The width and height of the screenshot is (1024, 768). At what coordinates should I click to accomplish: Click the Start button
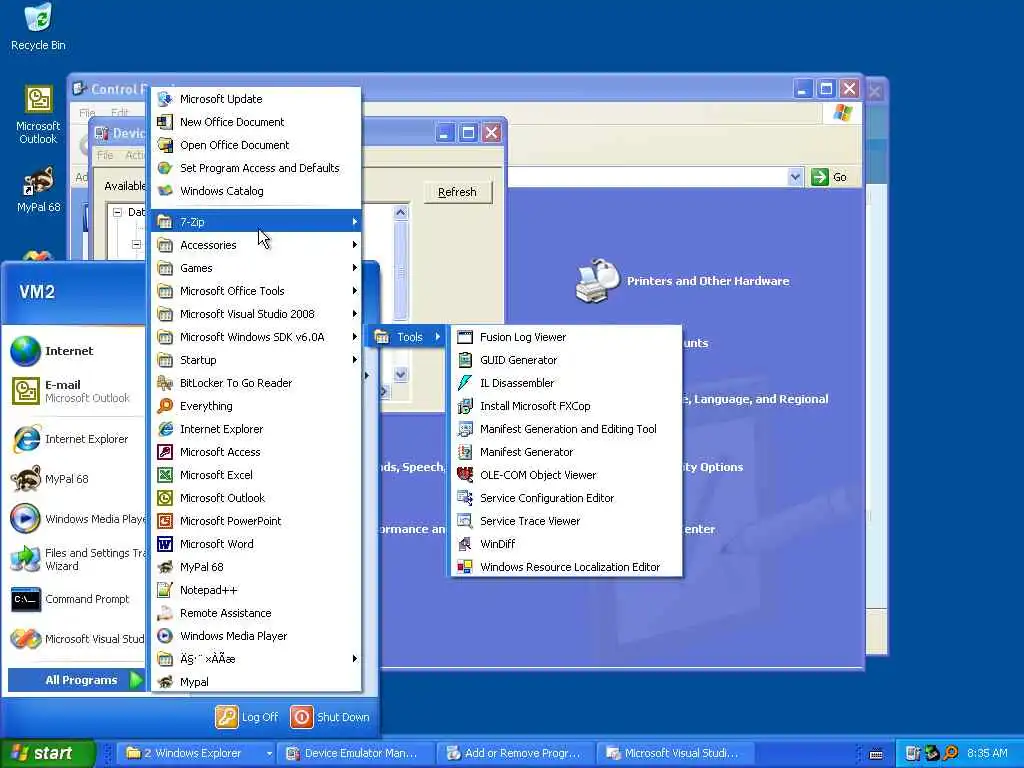coord(47,753)
